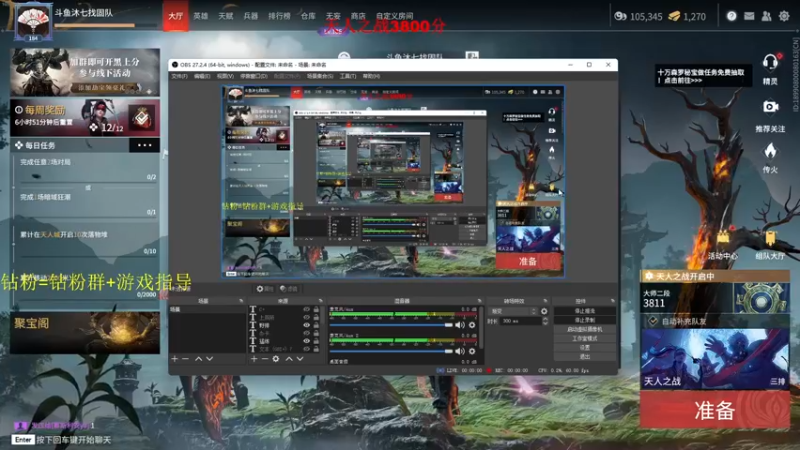Move source up in Sources panel

pos(289,359)
